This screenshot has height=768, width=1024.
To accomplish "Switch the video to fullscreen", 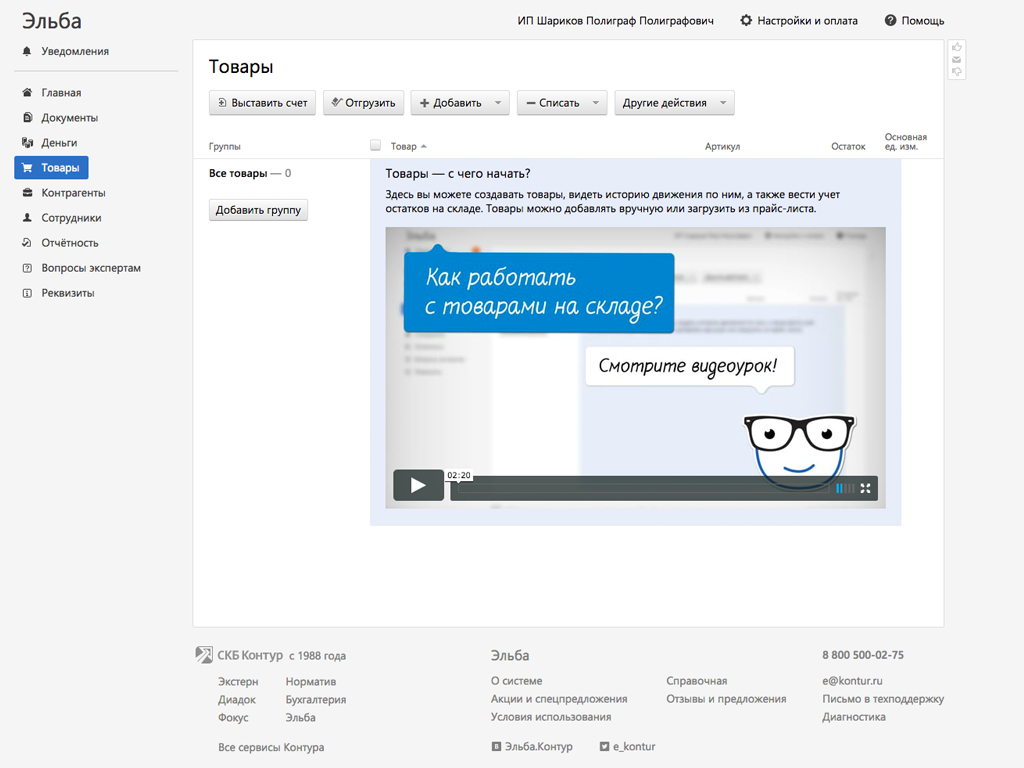I will click(865, 488).
